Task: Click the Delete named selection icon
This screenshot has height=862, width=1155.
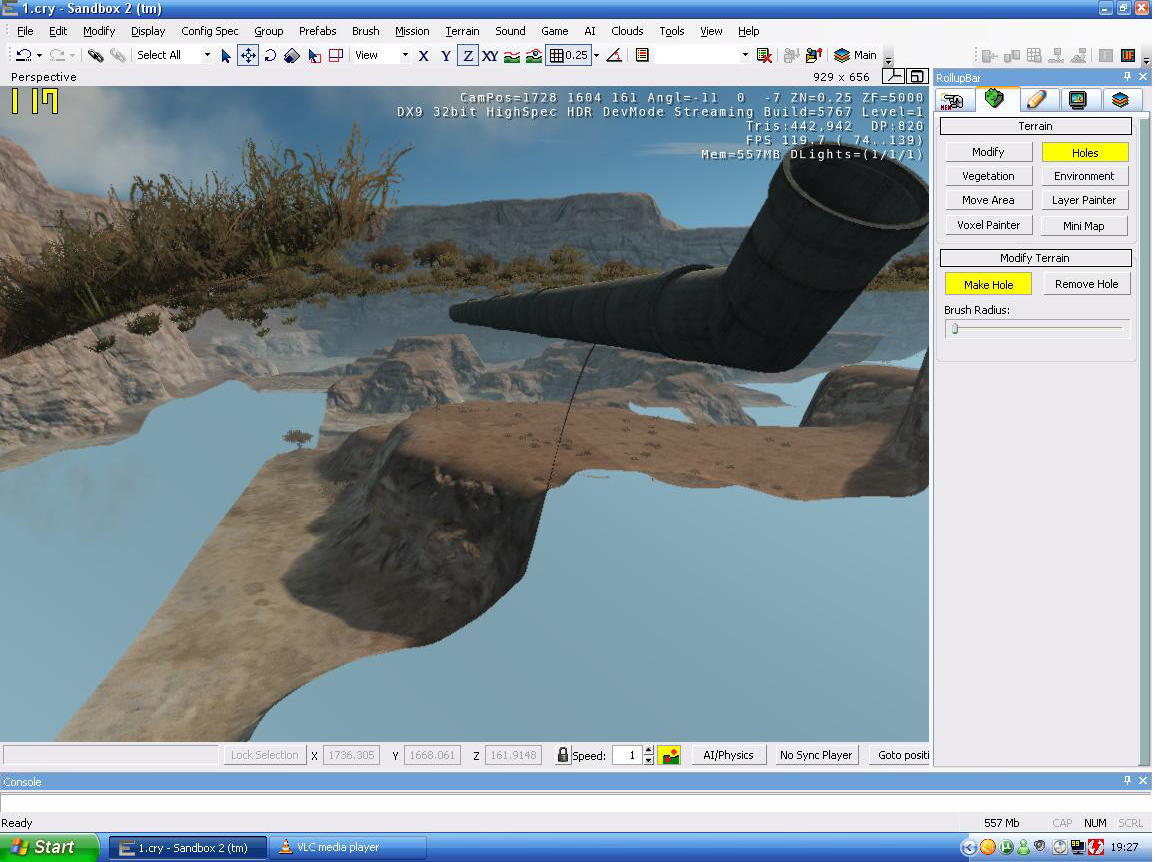Action: click(765, 55)
